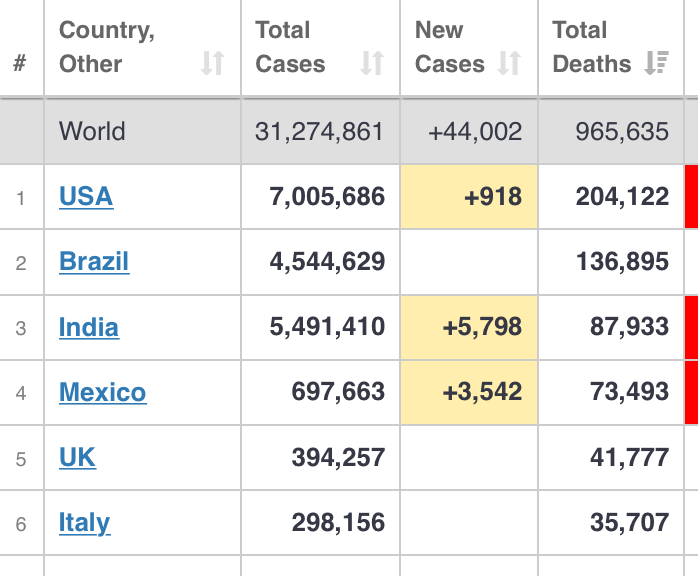The image size is (698, 576).
Task: Open the Italy country link
Action: coord(85,523)
